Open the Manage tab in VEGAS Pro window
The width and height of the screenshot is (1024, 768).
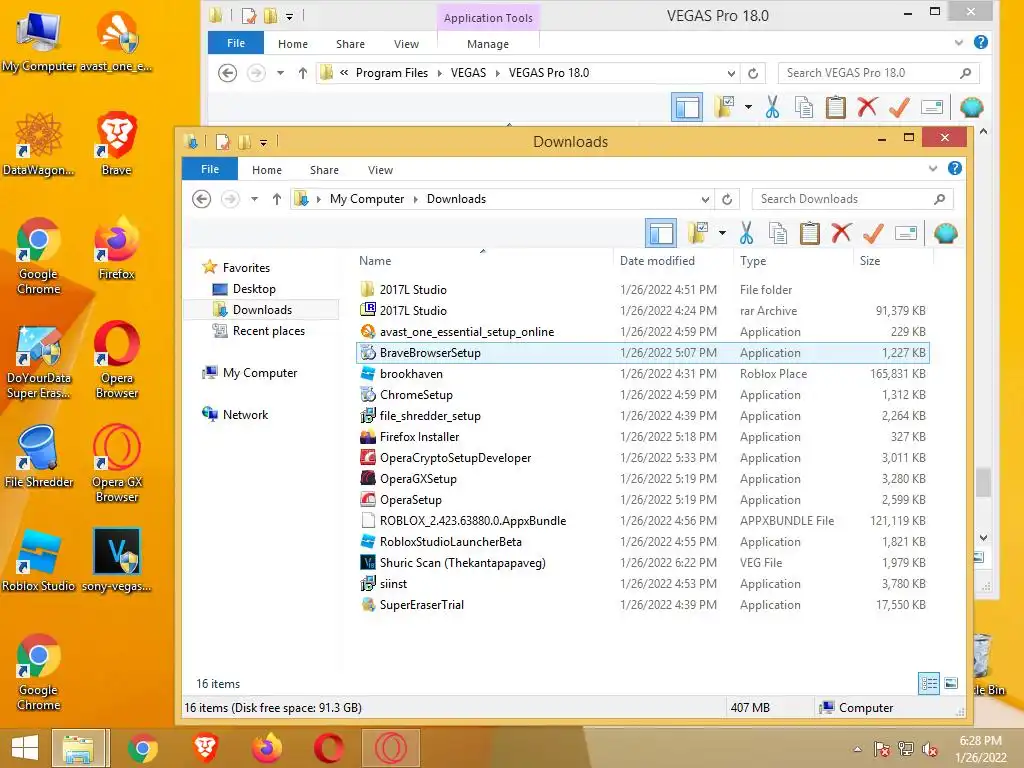coord(488,44)
